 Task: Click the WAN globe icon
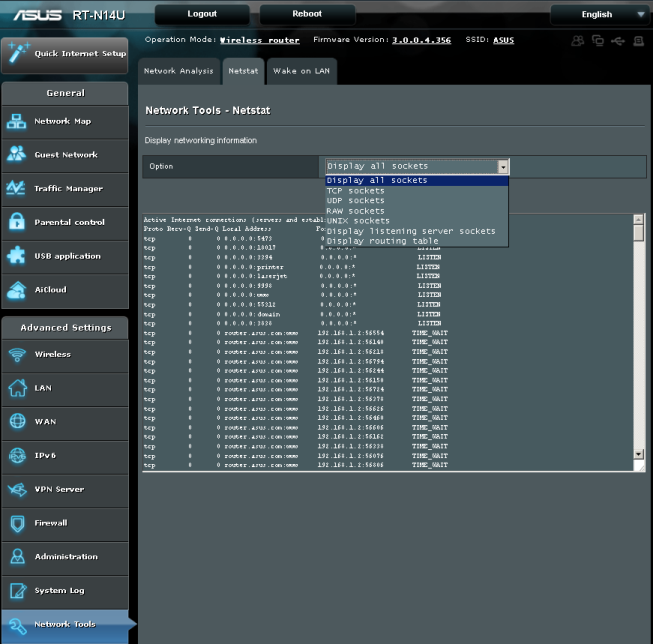(17, 421)
